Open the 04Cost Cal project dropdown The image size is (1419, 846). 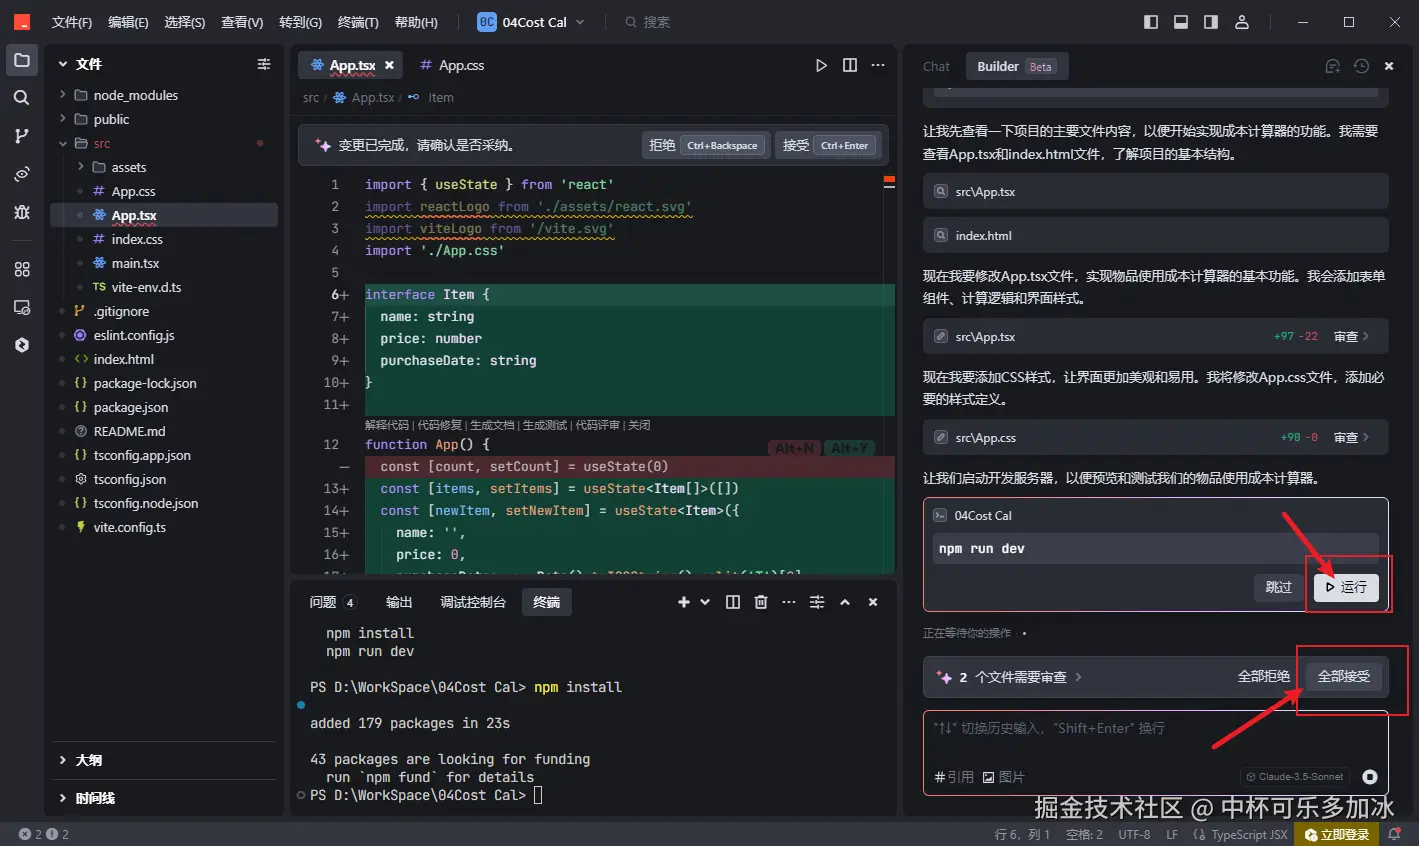coord(532,22)
